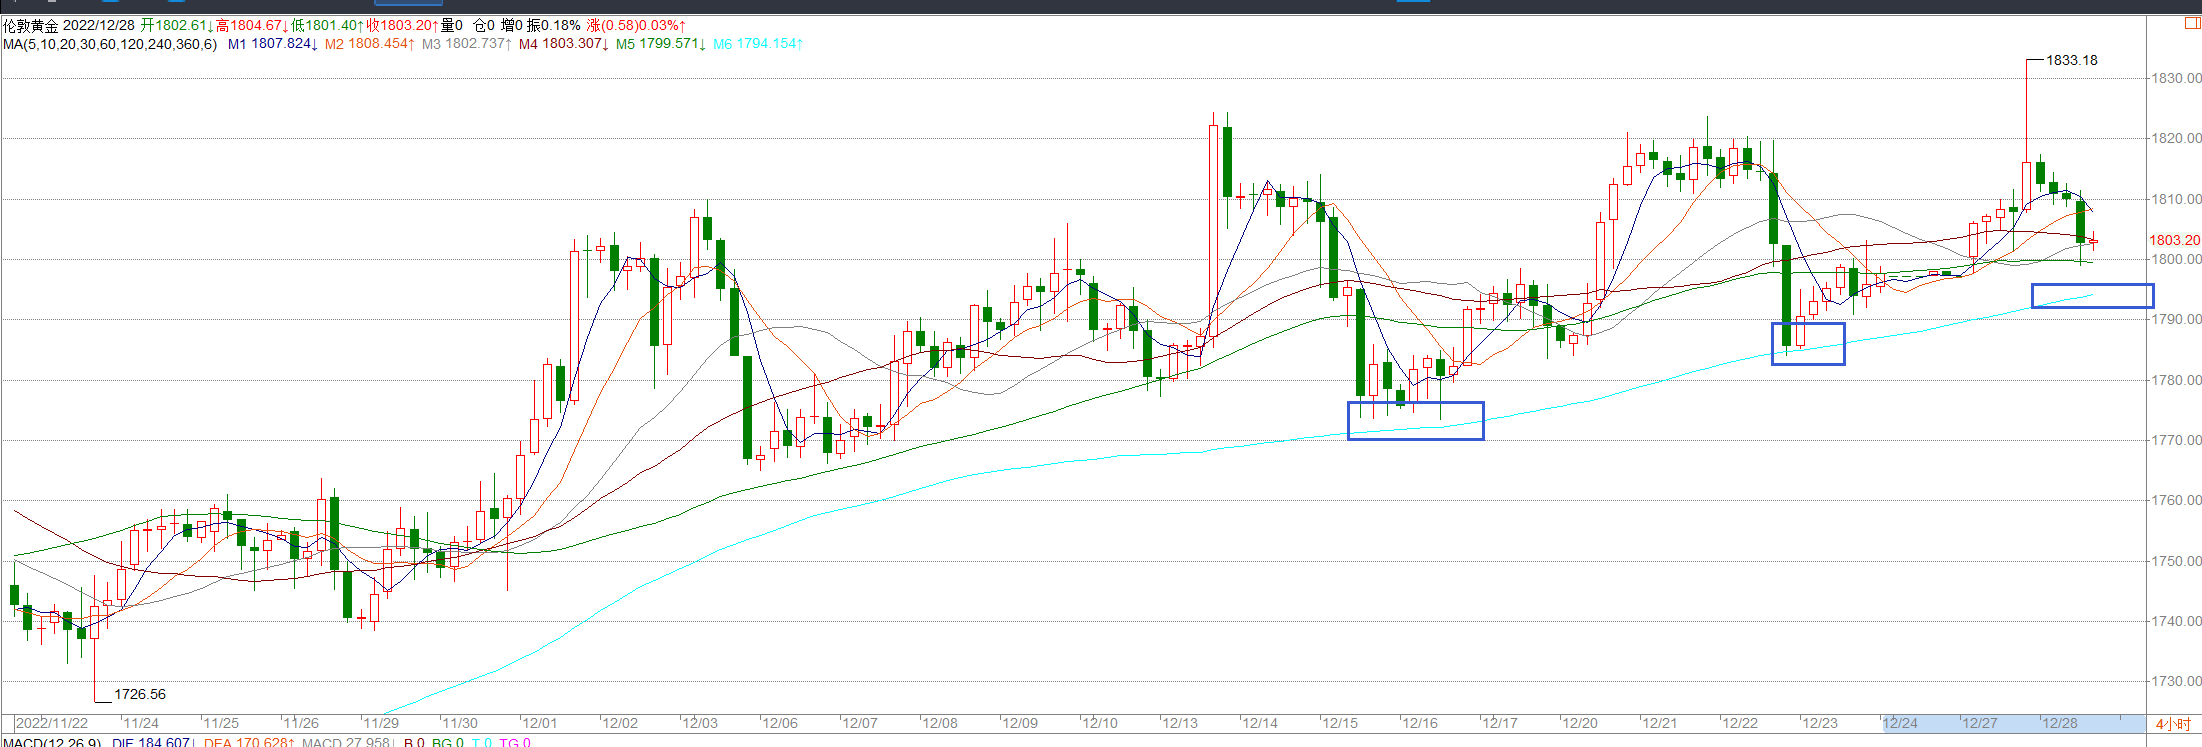2202x747 pixels.
Task: Click the 1760.00 price axis label
Action: point(2176,500)
